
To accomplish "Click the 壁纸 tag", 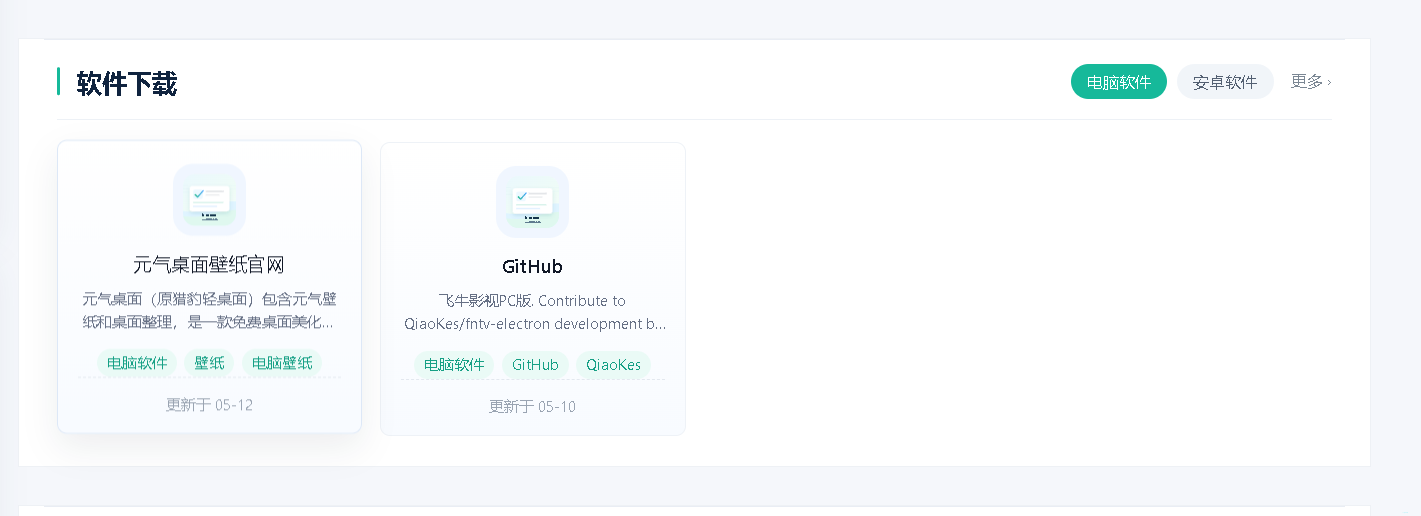I will coord(209,363).
